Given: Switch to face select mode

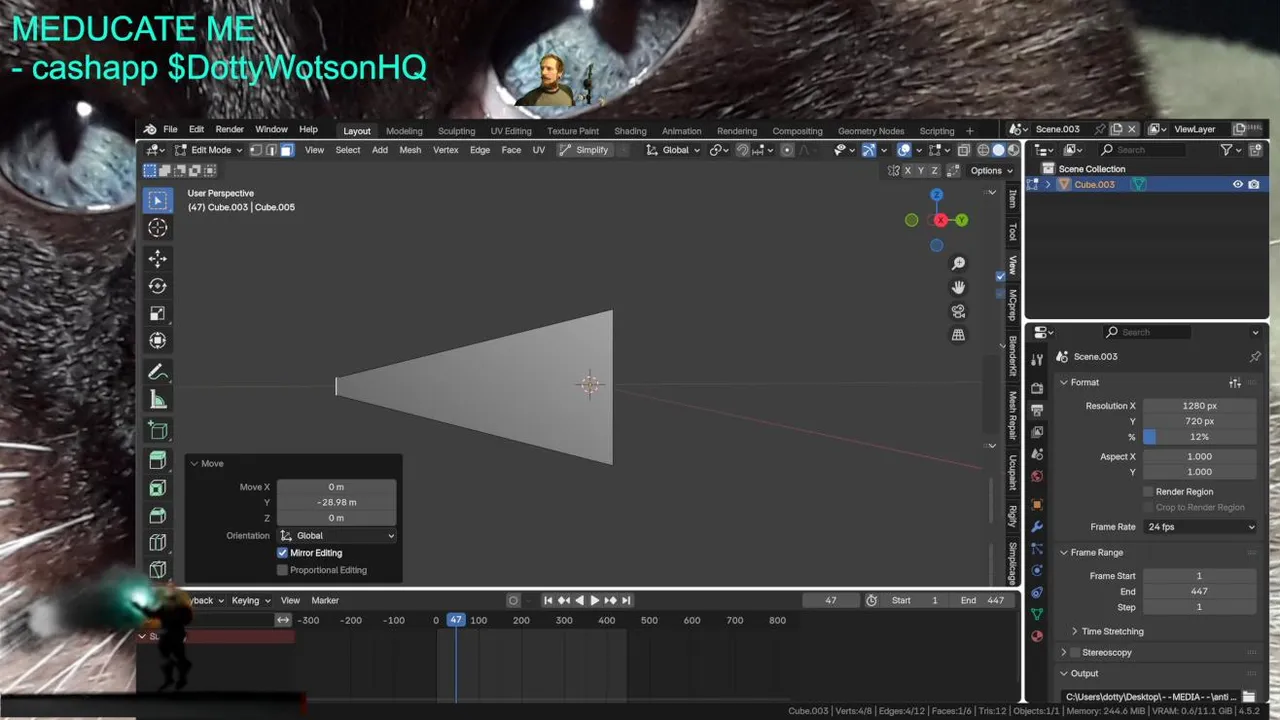Looking at the screenshot, I should coord(287,150).
